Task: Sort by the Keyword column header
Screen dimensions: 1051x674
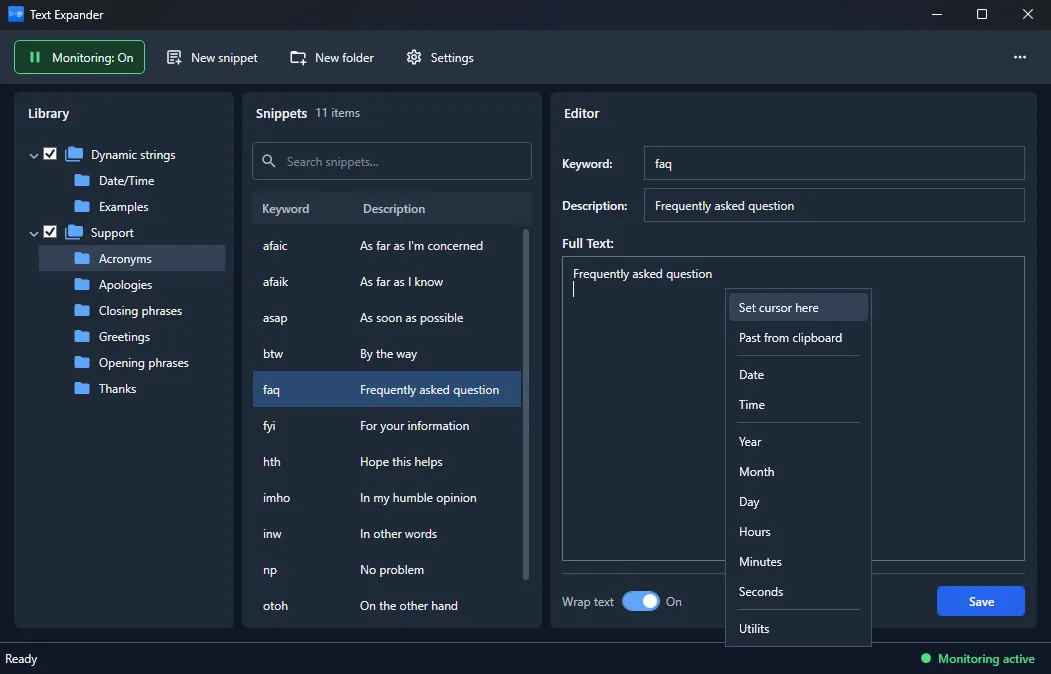Action: point(286,208)
